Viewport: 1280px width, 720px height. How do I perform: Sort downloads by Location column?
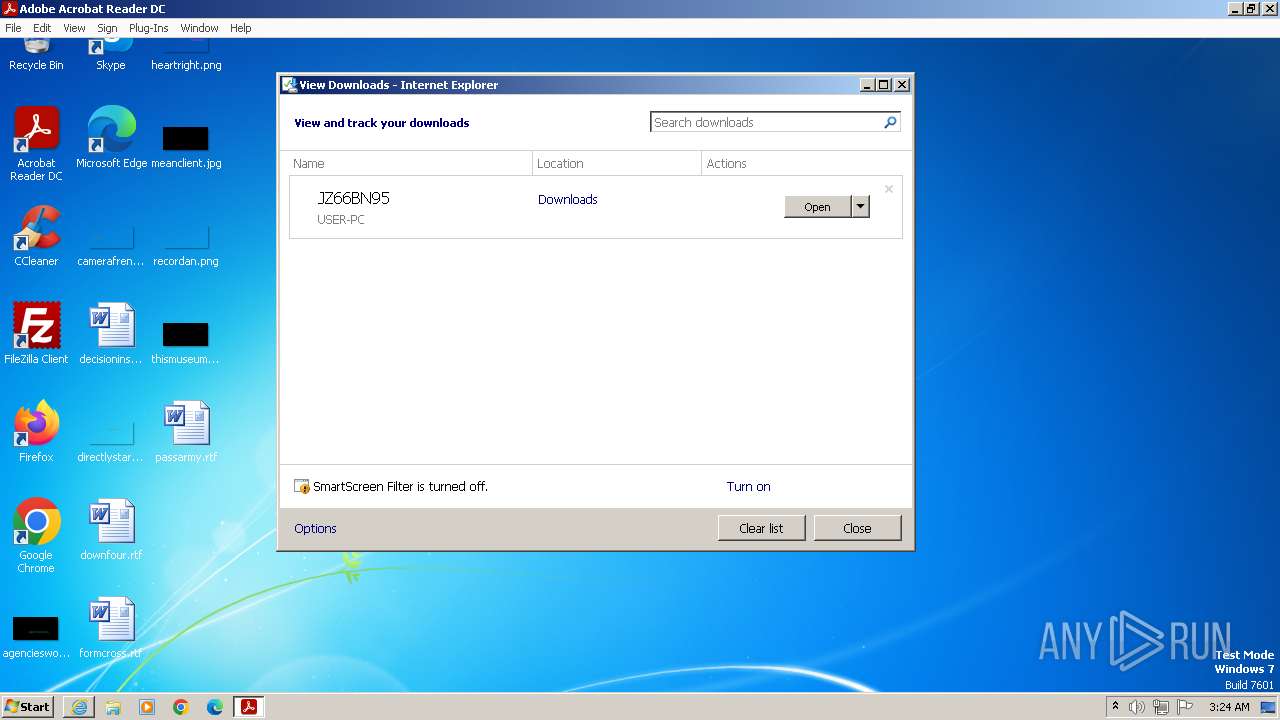[617, 163]
